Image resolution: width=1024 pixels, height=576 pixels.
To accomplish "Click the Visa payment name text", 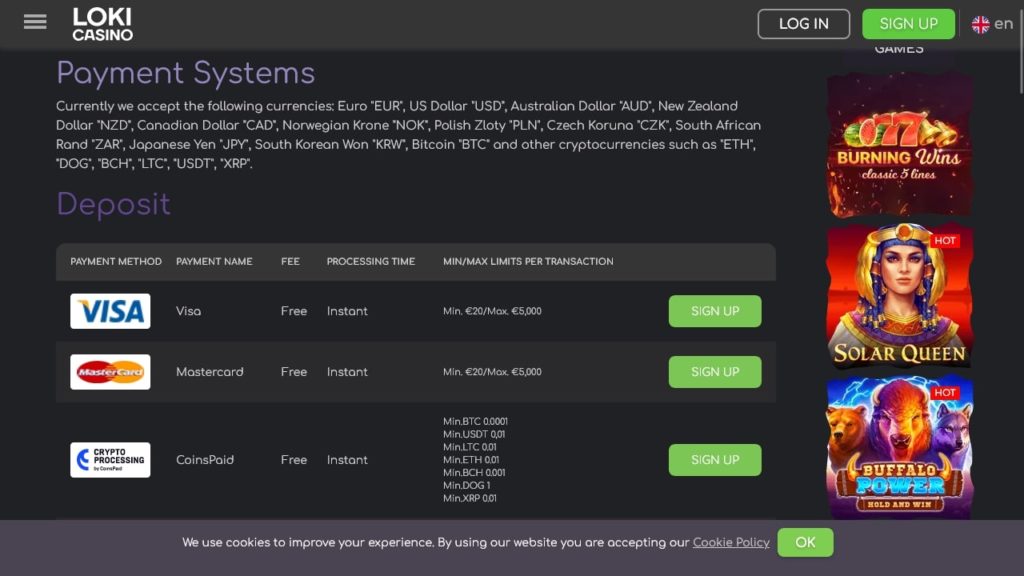I will [188, 312].
